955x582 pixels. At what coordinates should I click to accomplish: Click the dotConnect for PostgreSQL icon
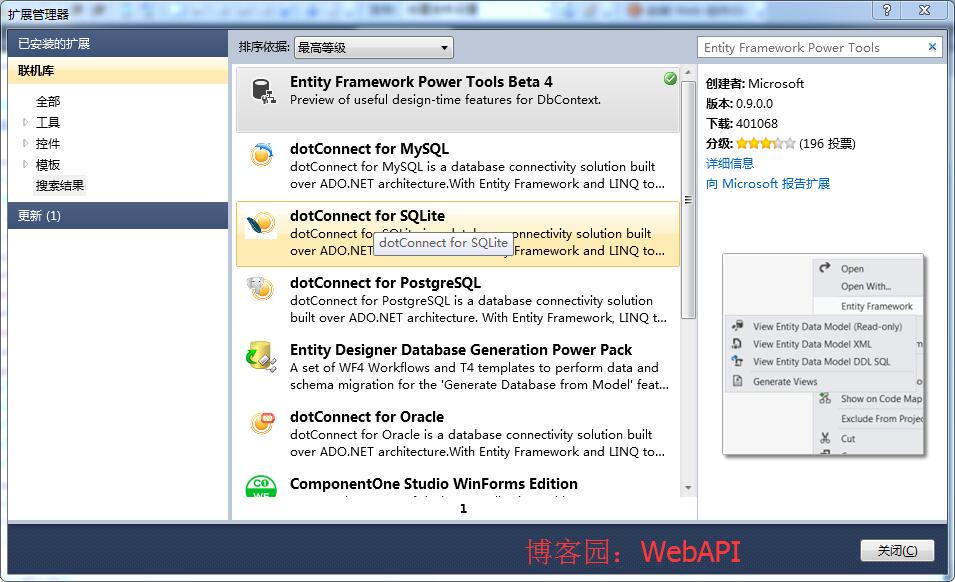pos(262,290)
